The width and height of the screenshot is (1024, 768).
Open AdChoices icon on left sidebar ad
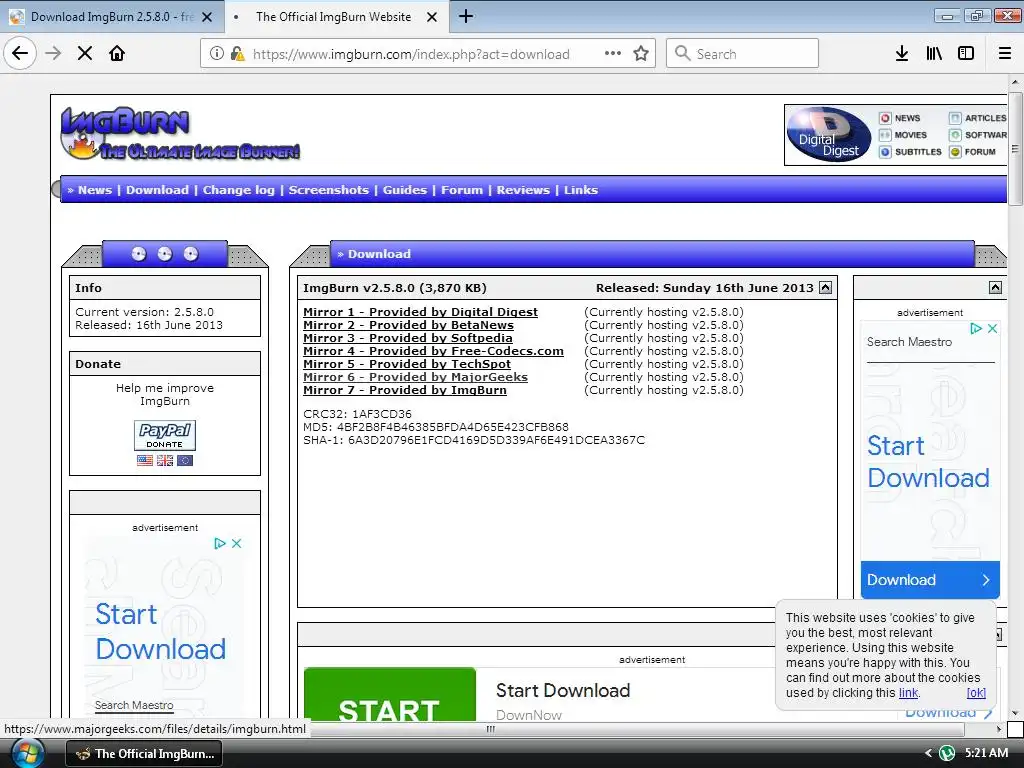pyautogui.click(x=219, y=543)
